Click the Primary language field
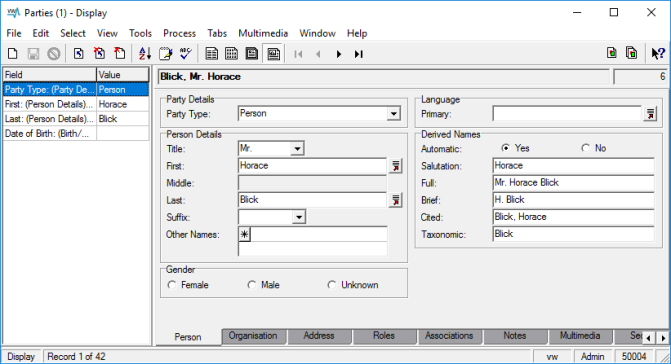The height and width of the screenshot is (364, 671). pos(567,114)
